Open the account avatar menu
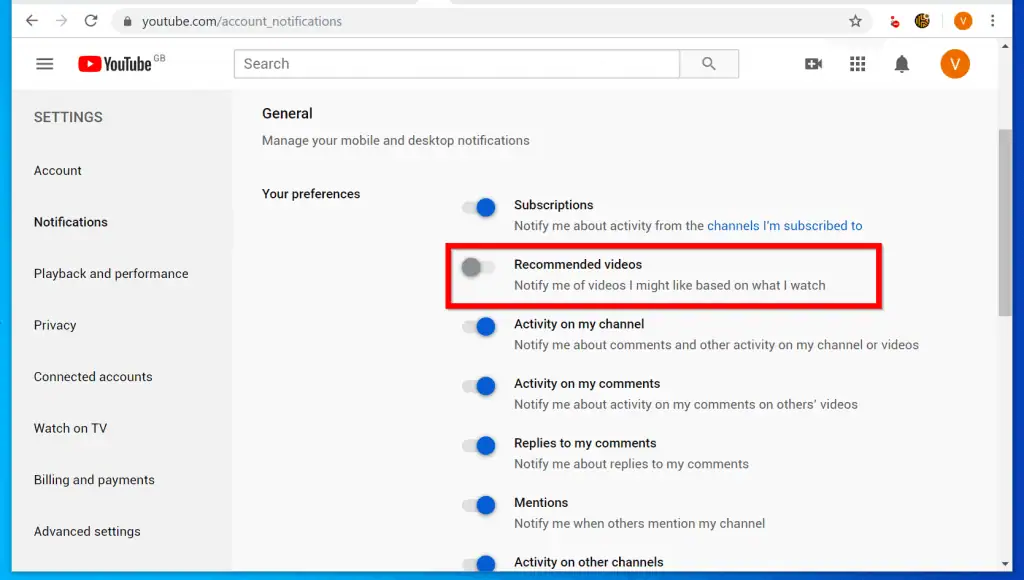The height and width of the screenshot is (580, 1024). tap(955, 63)
